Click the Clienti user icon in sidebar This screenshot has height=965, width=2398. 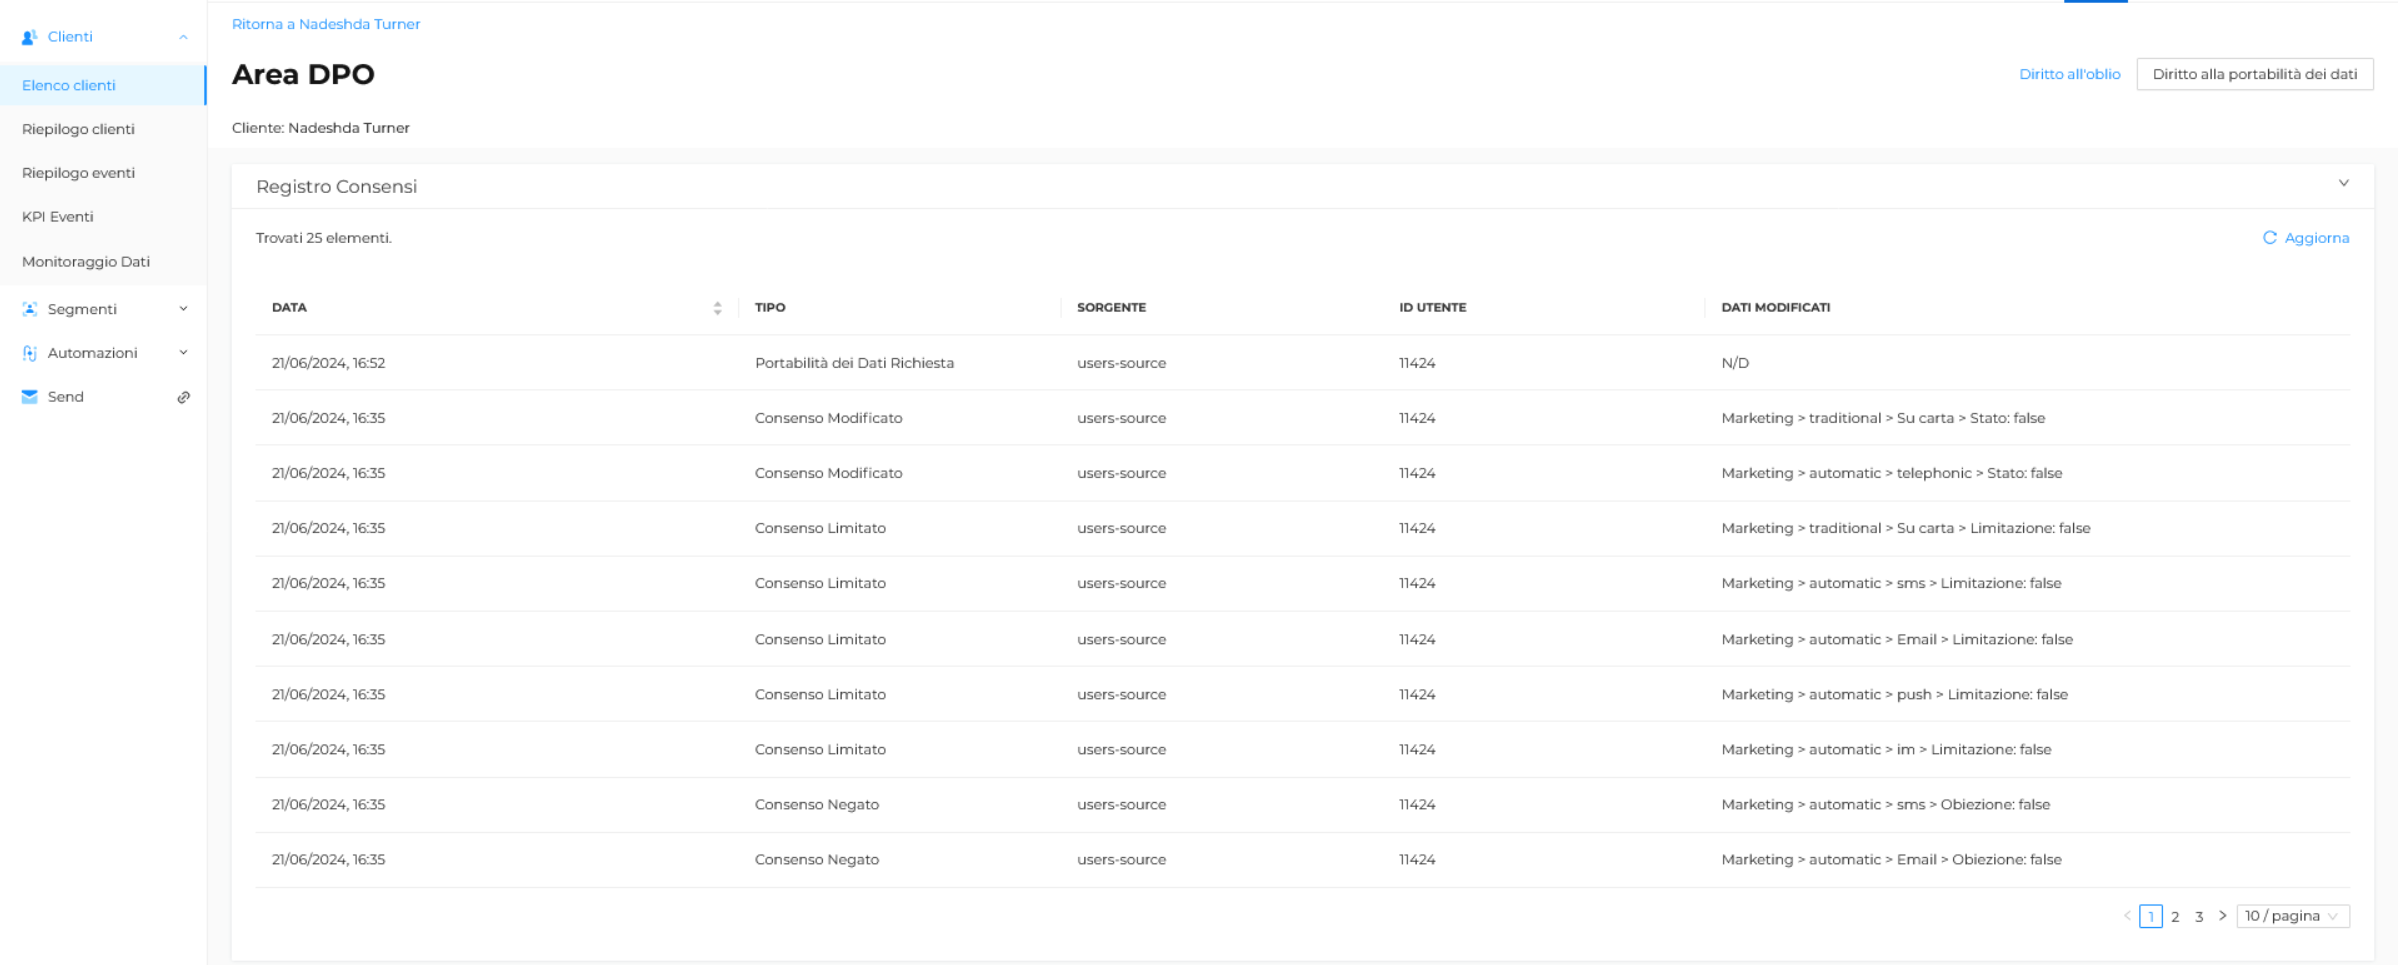[29, 37]
